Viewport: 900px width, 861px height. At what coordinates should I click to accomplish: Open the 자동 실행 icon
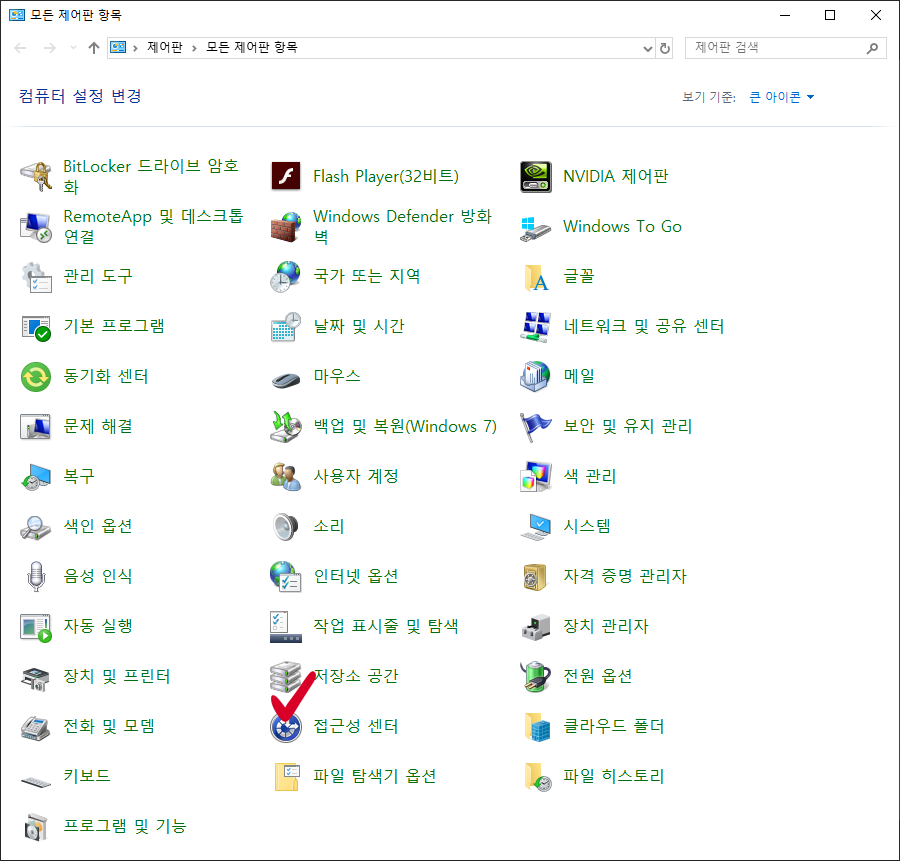click(36, 627)
